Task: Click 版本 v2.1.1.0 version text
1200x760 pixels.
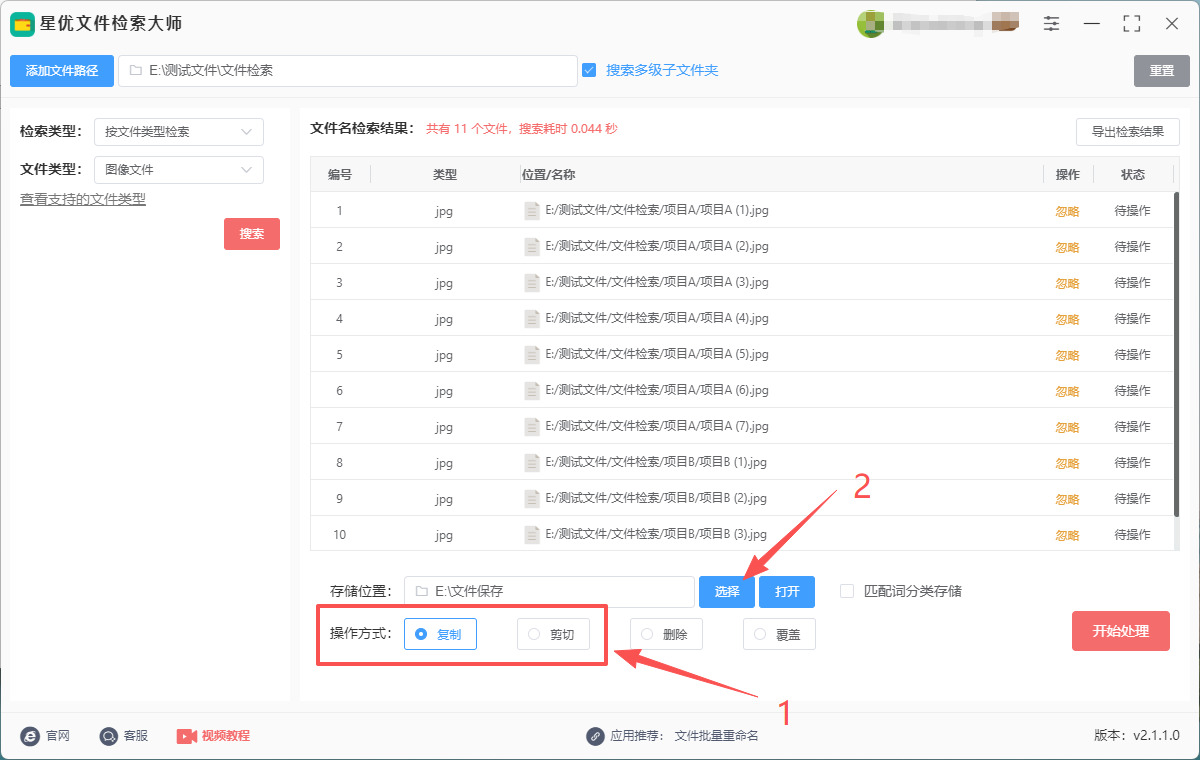Action: 1137,736
